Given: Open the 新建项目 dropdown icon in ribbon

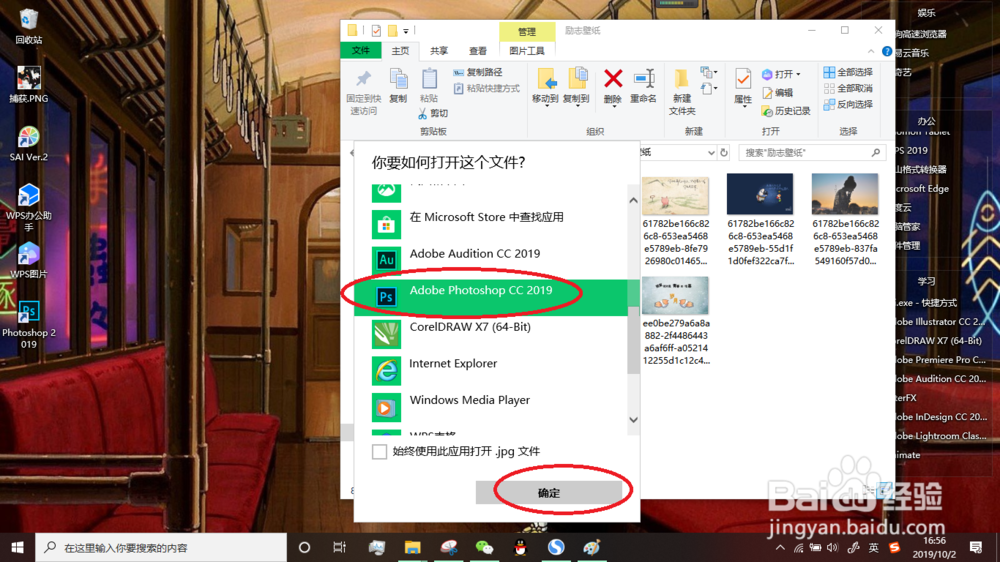Looking at the screenshot, I should click(x=708, y=73).
